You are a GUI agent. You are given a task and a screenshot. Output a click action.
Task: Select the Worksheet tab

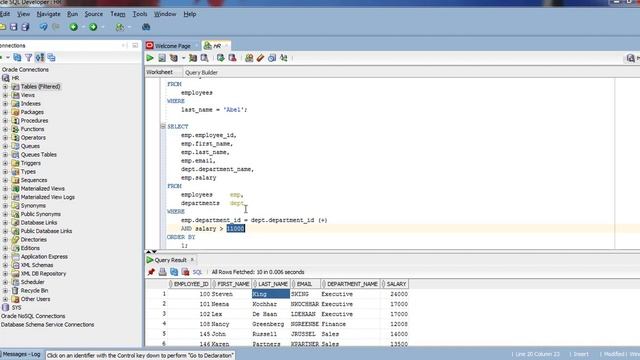click(159, 72)
